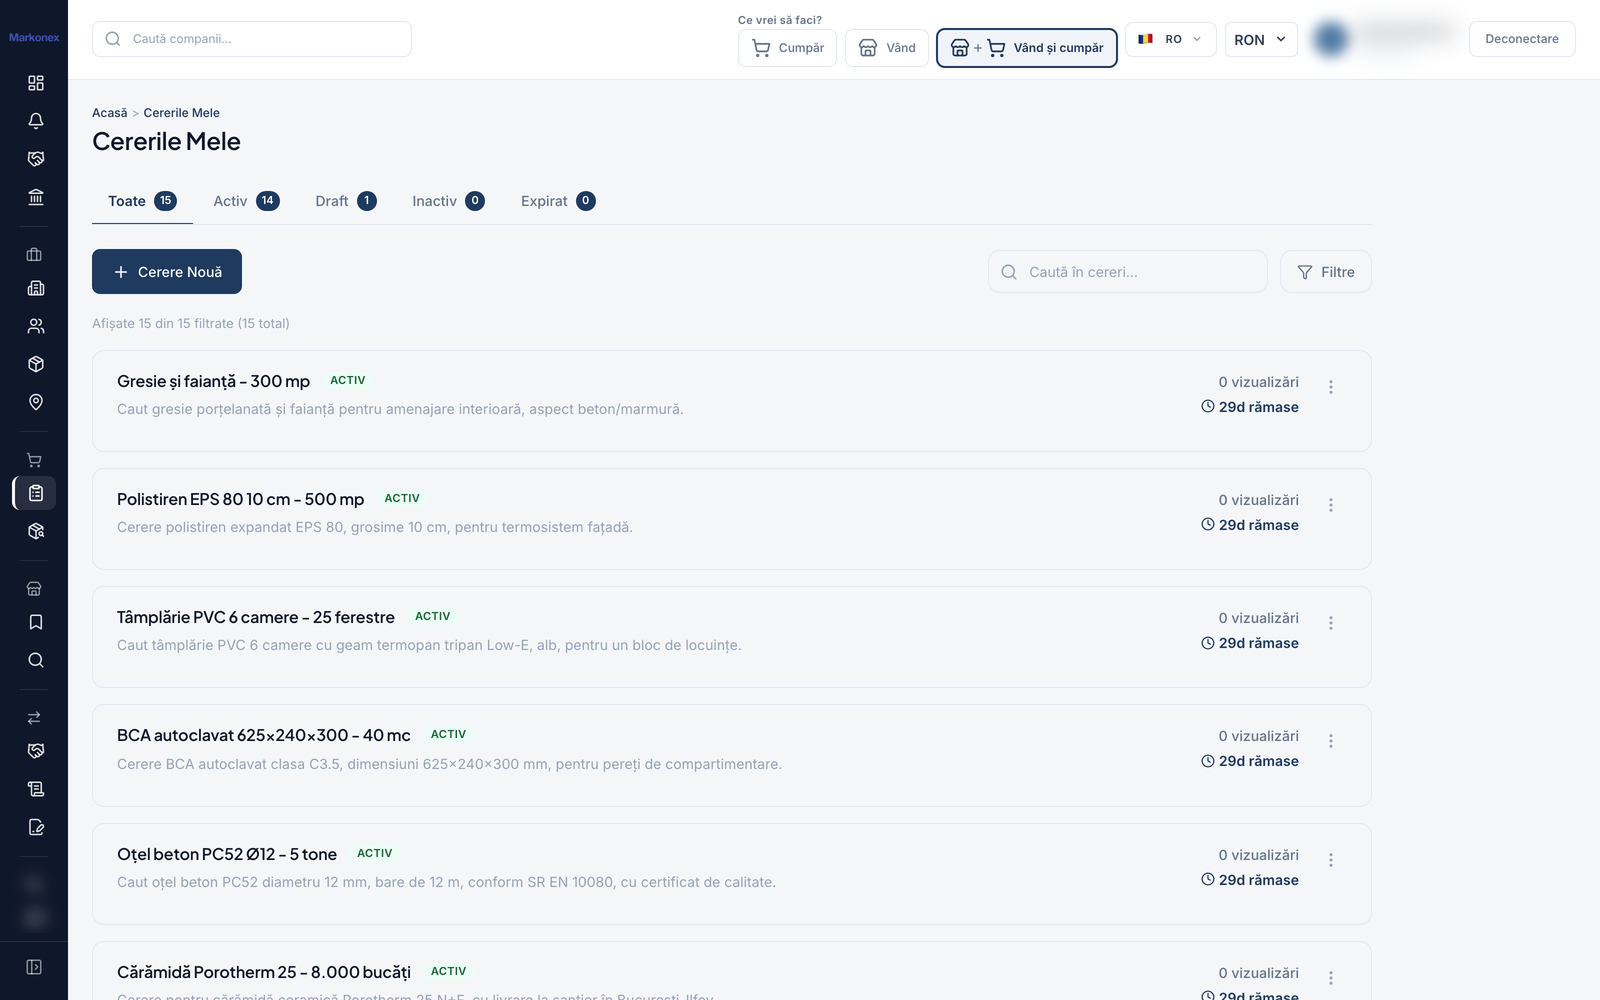Switch to the Inactiv tab
The height and width of the screenshot is (1000, 1600).
[448, 201]
